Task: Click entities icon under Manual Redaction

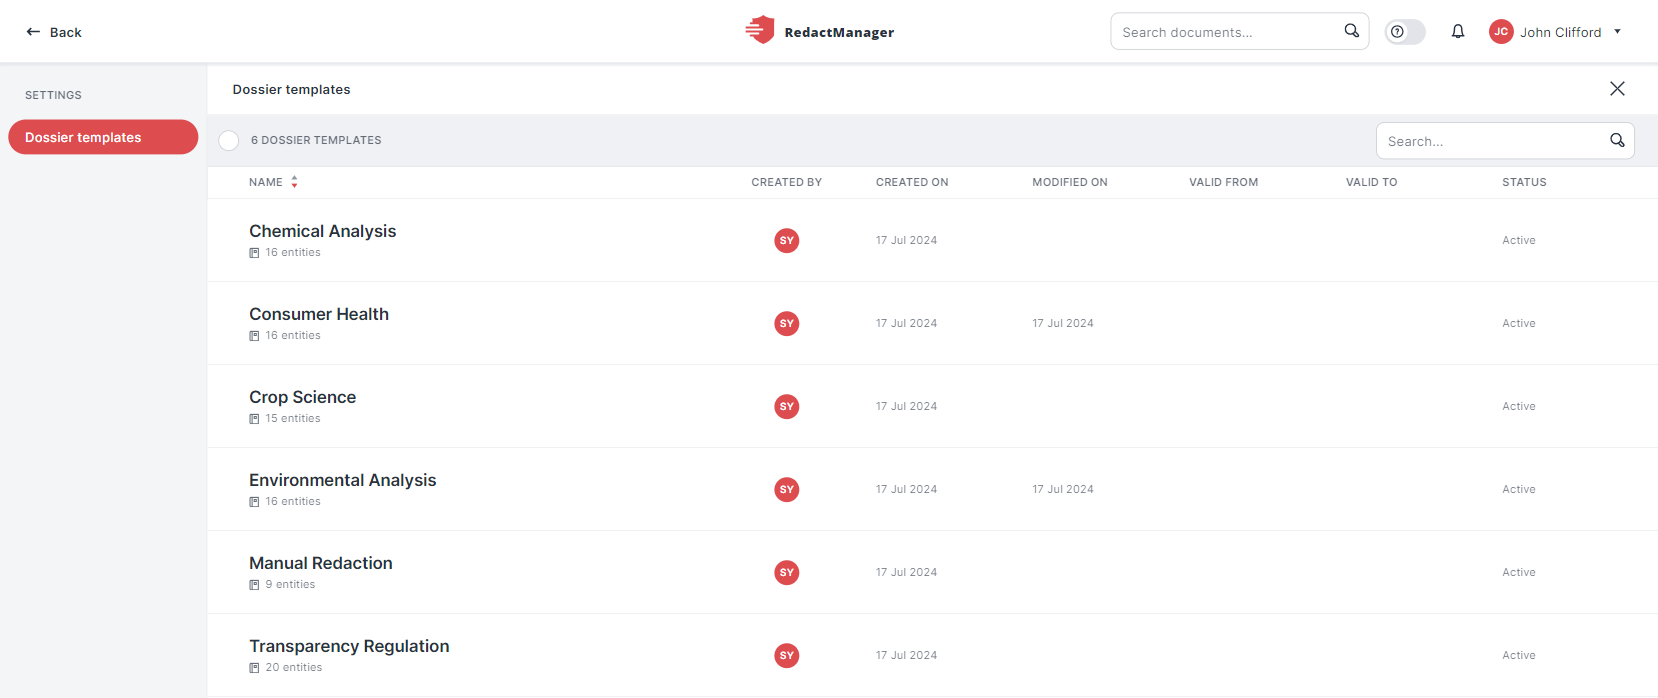Action: [254, 585]
